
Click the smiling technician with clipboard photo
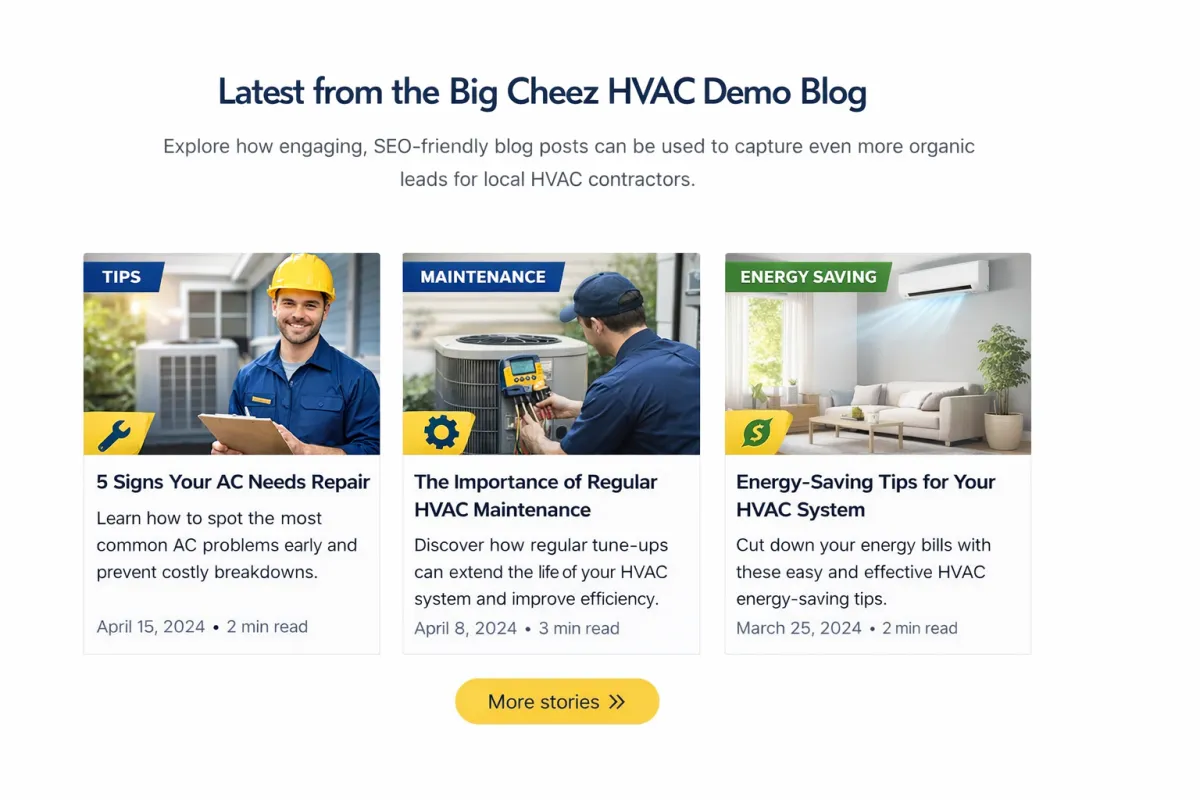(232, 354)
